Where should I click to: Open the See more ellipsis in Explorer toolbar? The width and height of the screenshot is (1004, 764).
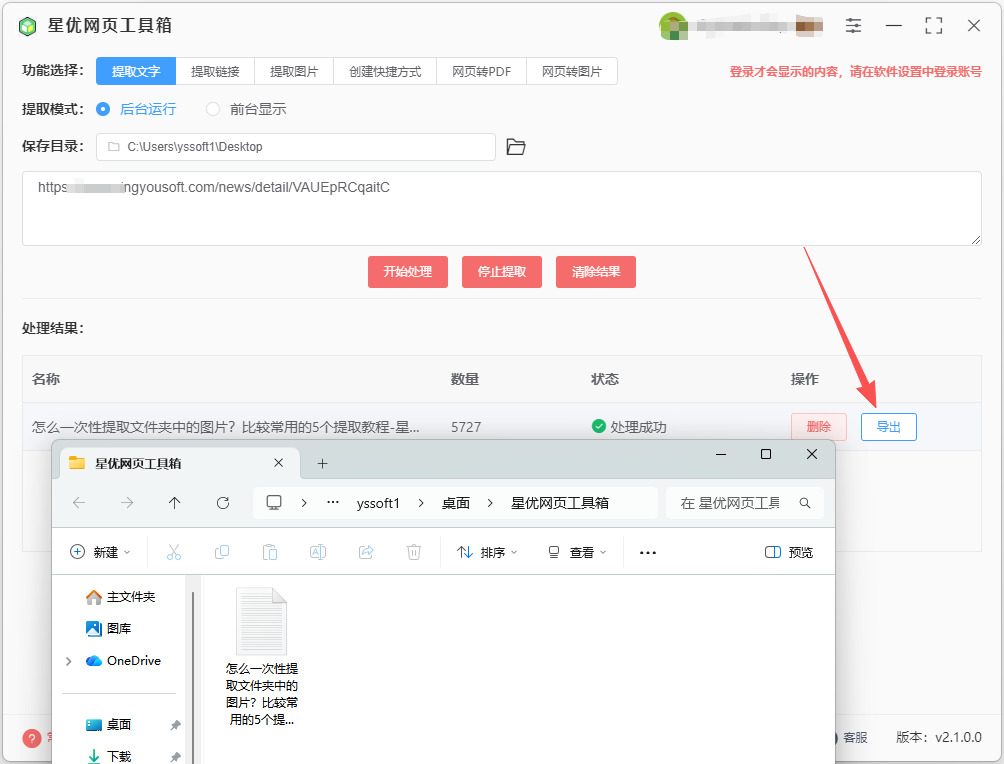pyautogui.click(x=647, y=553)
